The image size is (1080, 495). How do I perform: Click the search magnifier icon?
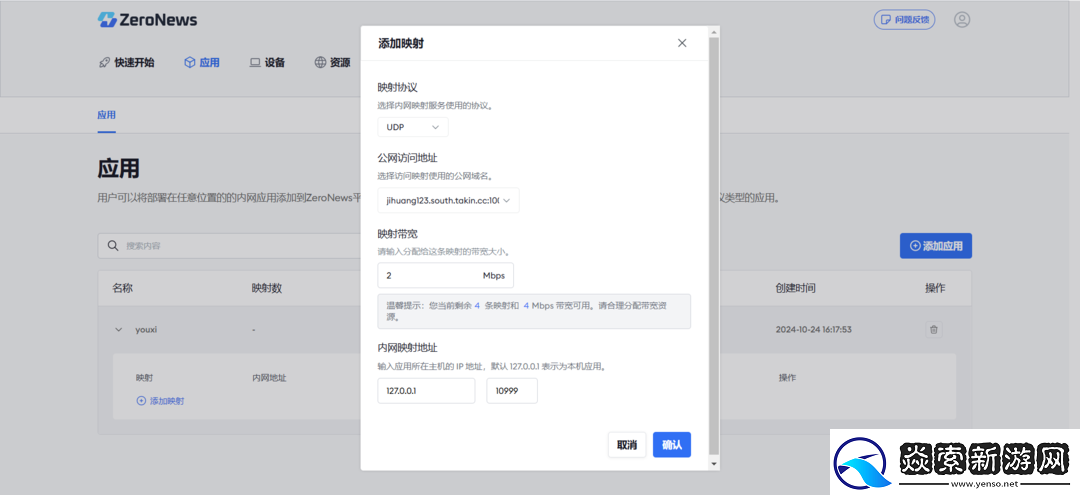(x=113, y=246)
